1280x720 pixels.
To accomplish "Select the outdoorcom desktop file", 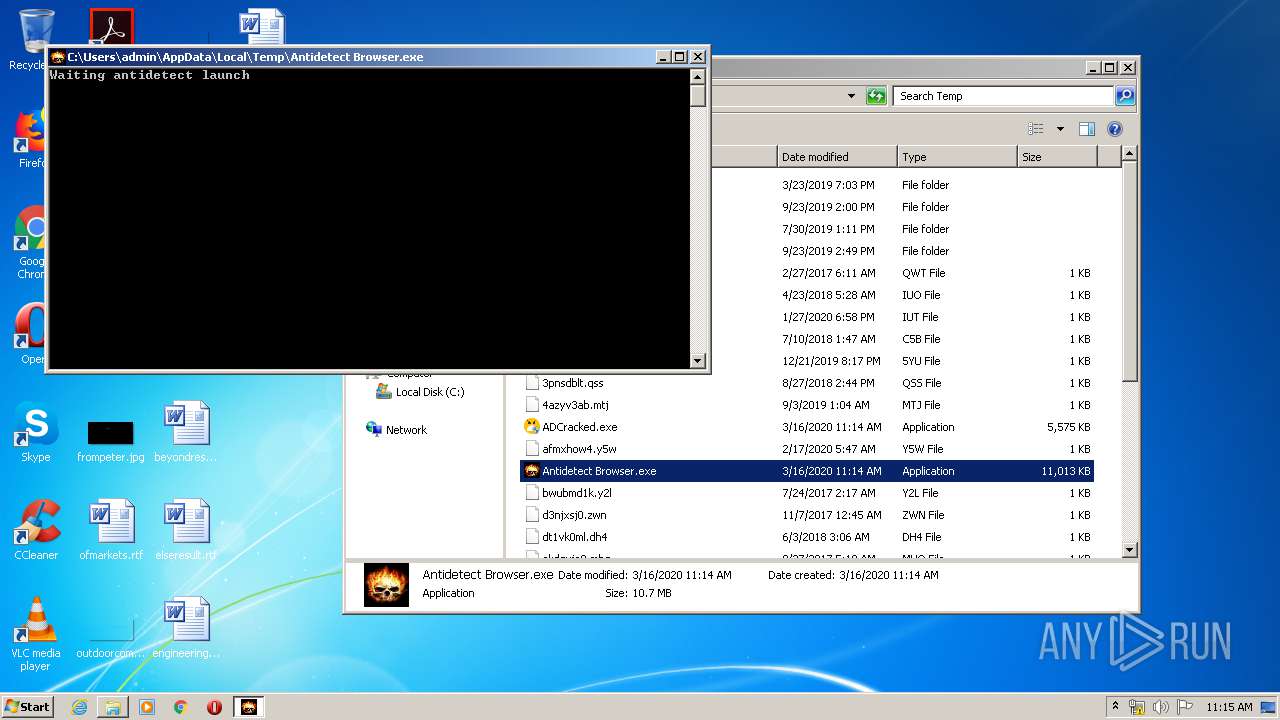I will click(x=110, y=638).
